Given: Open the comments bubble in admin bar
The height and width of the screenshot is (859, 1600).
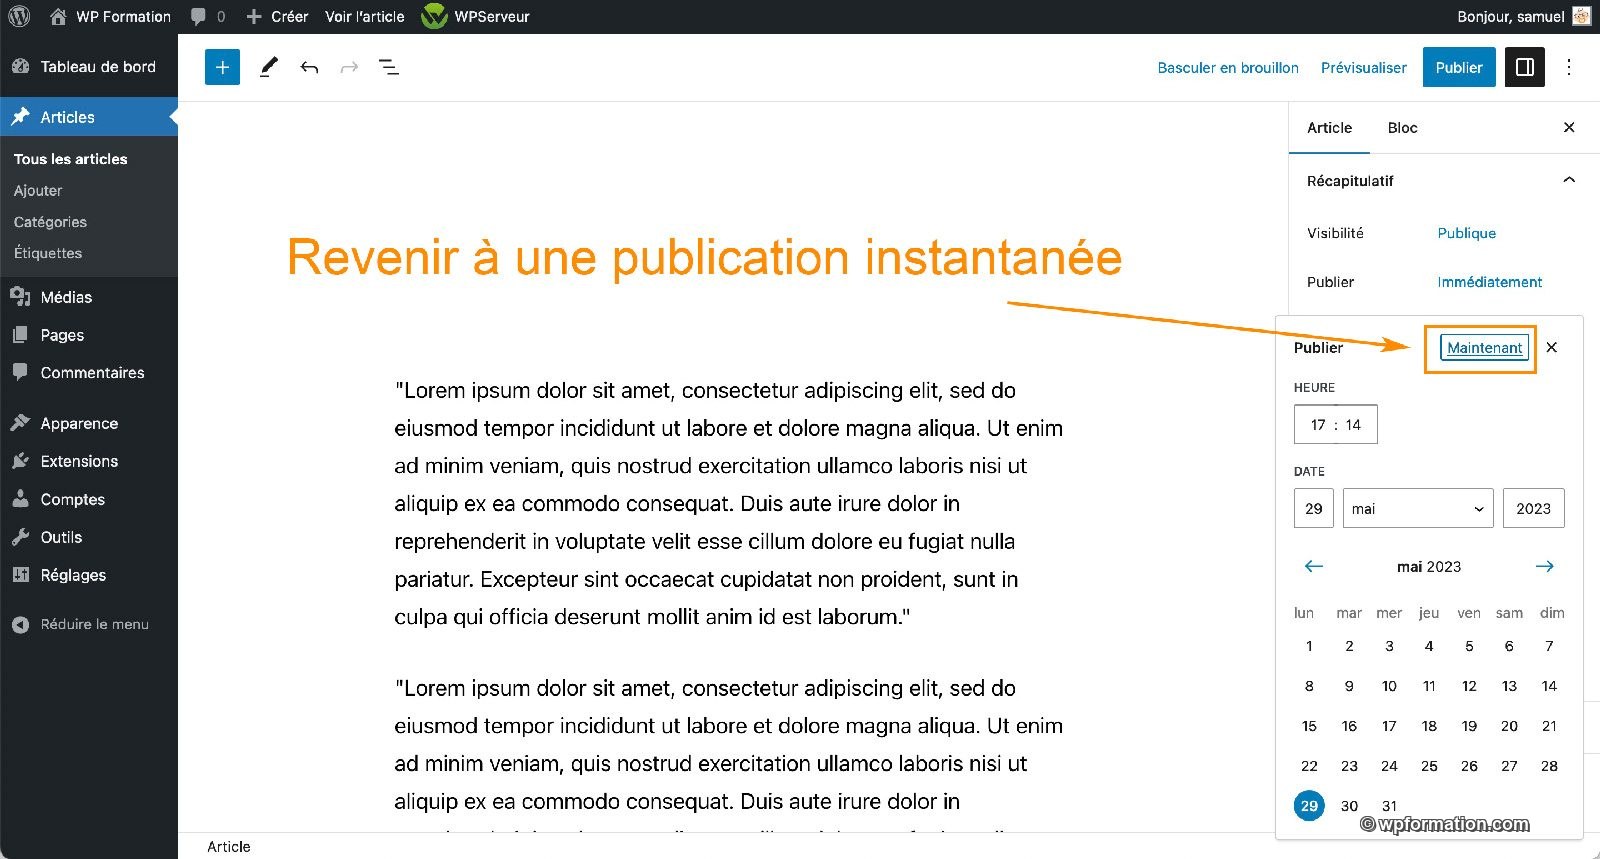Looking at the screenshot, I should (x=208, y=16).
